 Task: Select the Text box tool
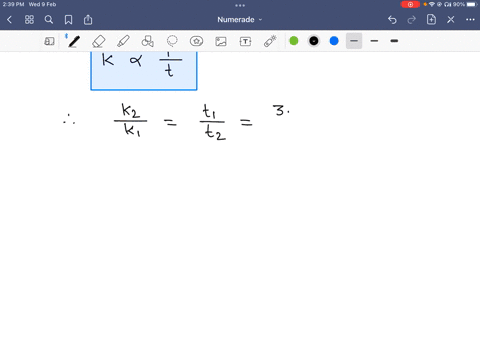coord(245,41)
